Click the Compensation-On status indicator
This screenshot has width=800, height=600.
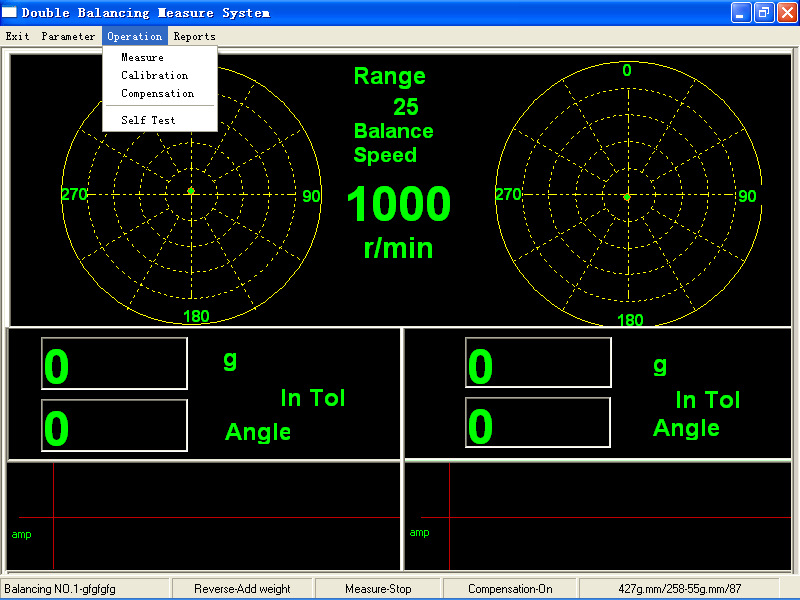click(510, 589)
